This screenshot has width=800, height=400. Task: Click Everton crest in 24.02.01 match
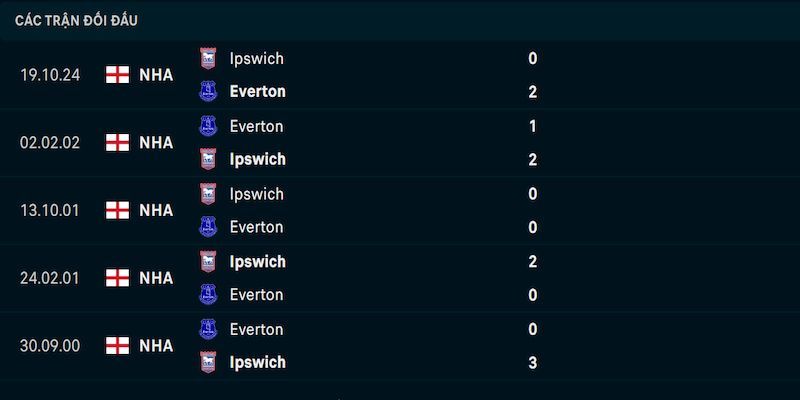click(x=208, y=294)
